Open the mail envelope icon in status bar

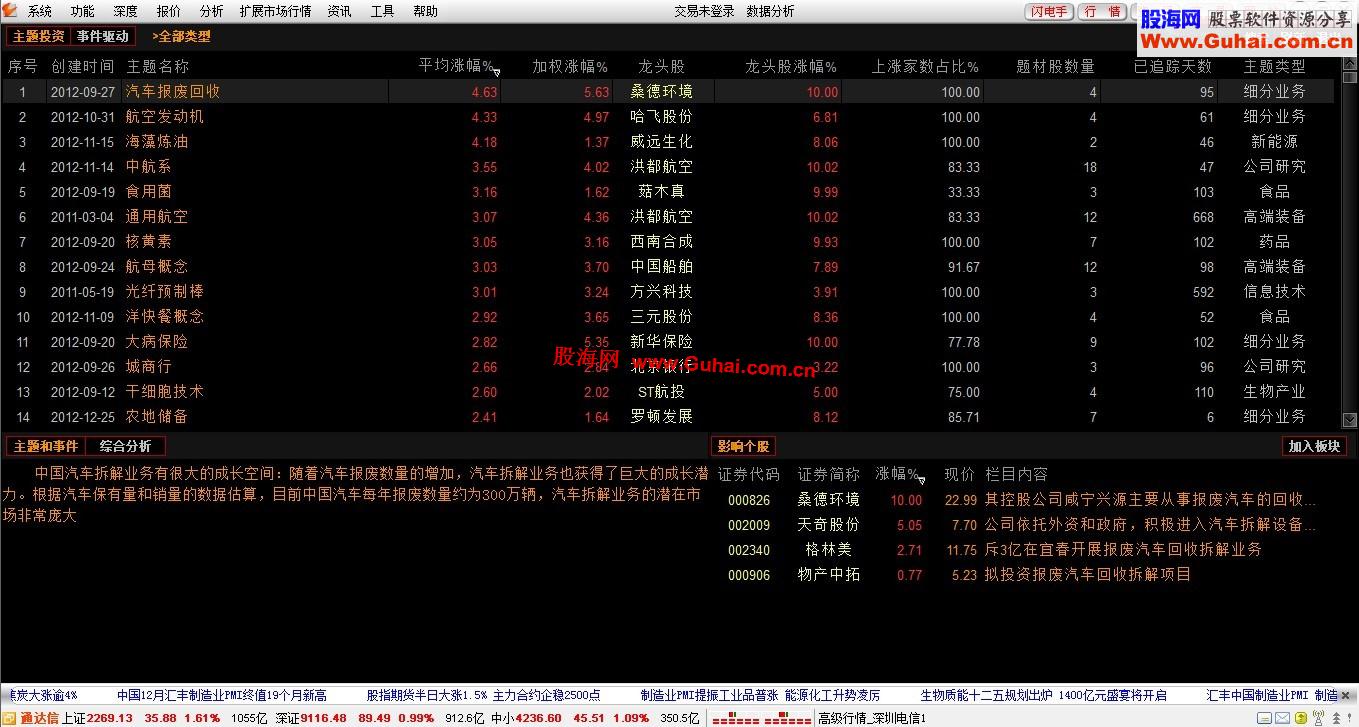click(1282, 718)
